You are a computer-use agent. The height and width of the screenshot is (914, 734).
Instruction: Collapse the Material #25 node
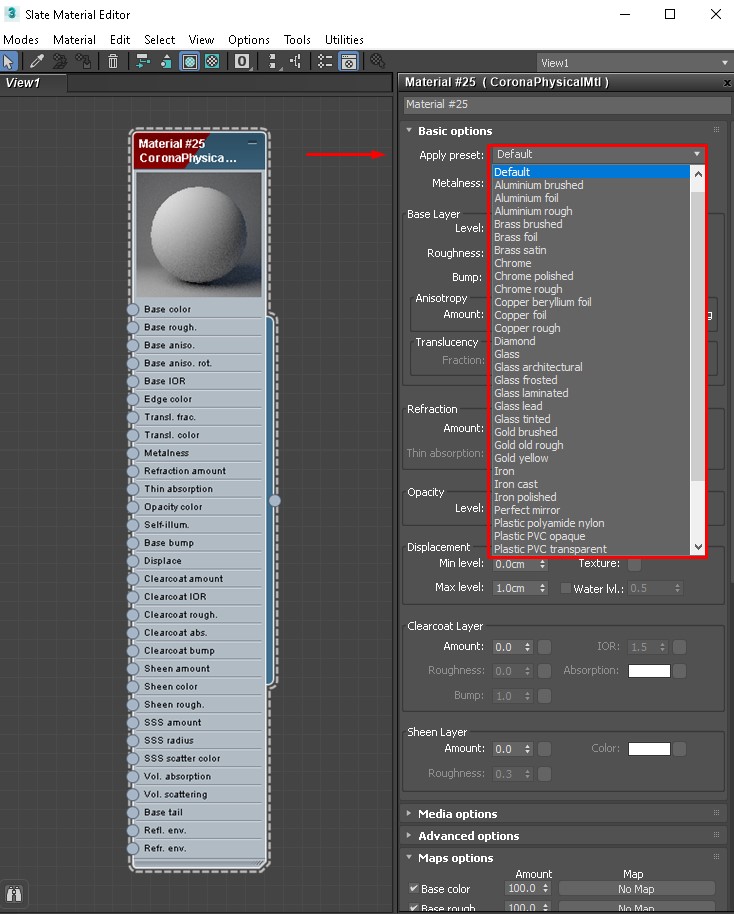point(252,143)
